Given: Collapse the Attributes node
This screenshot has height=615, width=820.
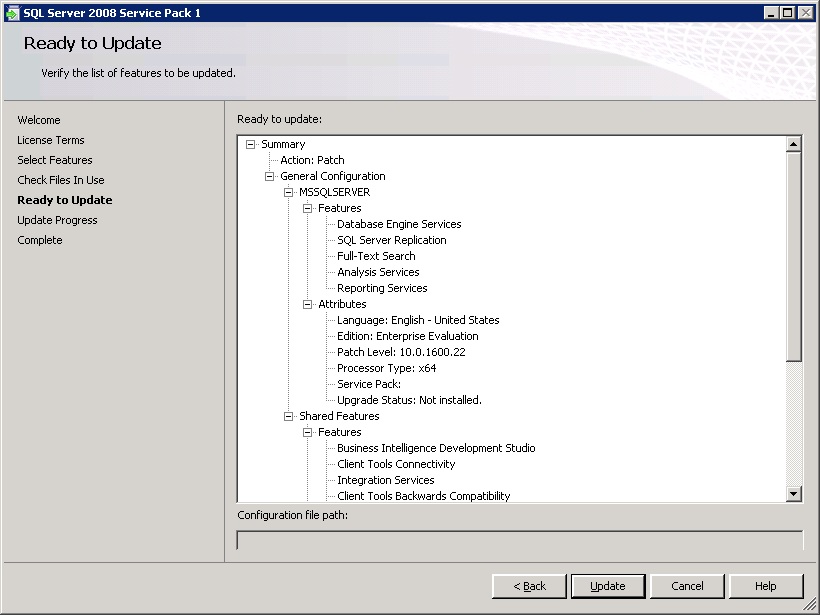Looking at the screenshot, I should (x=308, y=304).
